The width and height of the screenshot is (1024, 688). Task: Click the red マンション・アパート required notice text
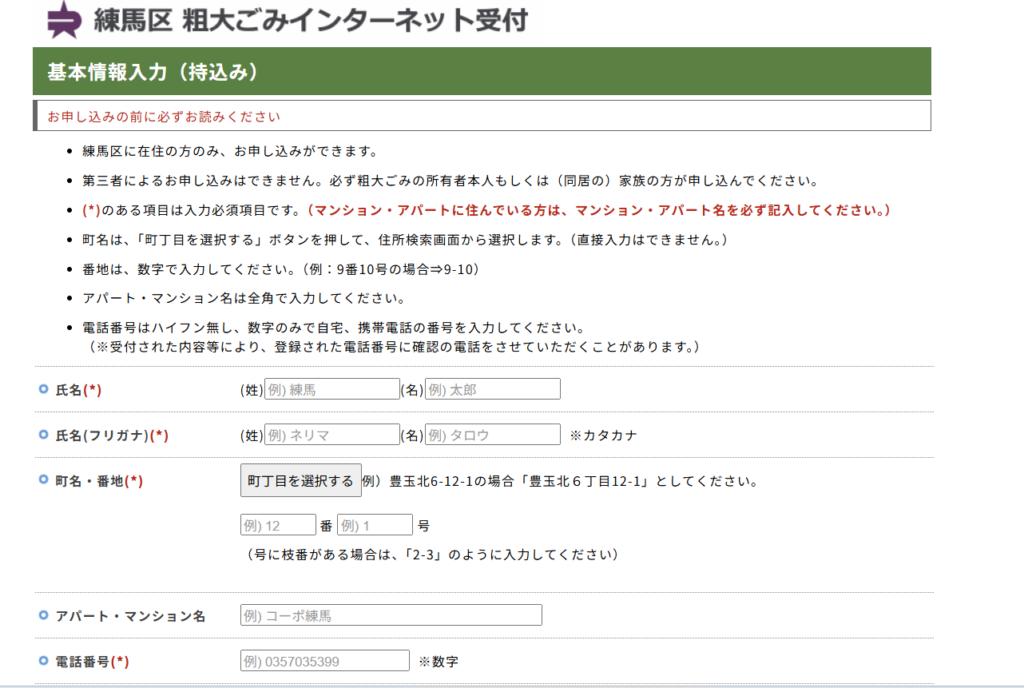tap(598, 210)
